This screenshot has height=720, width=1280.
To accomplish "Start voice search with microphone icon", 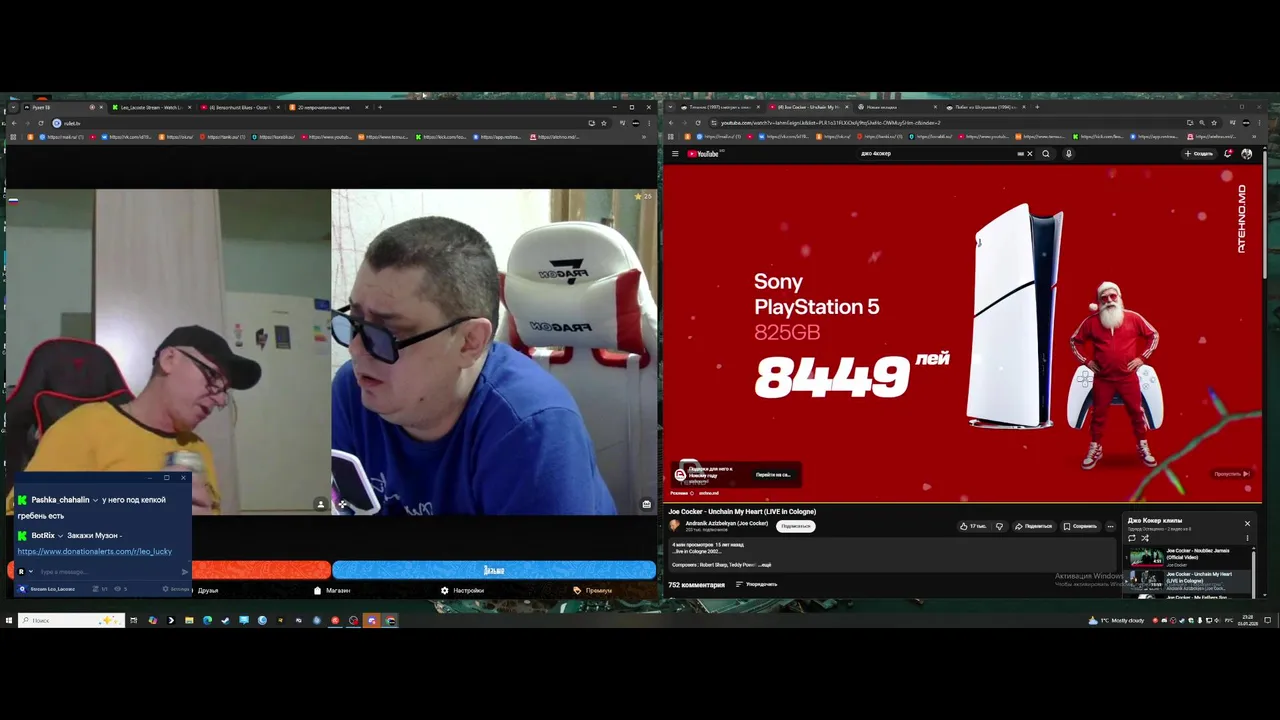I will 1068,154.
